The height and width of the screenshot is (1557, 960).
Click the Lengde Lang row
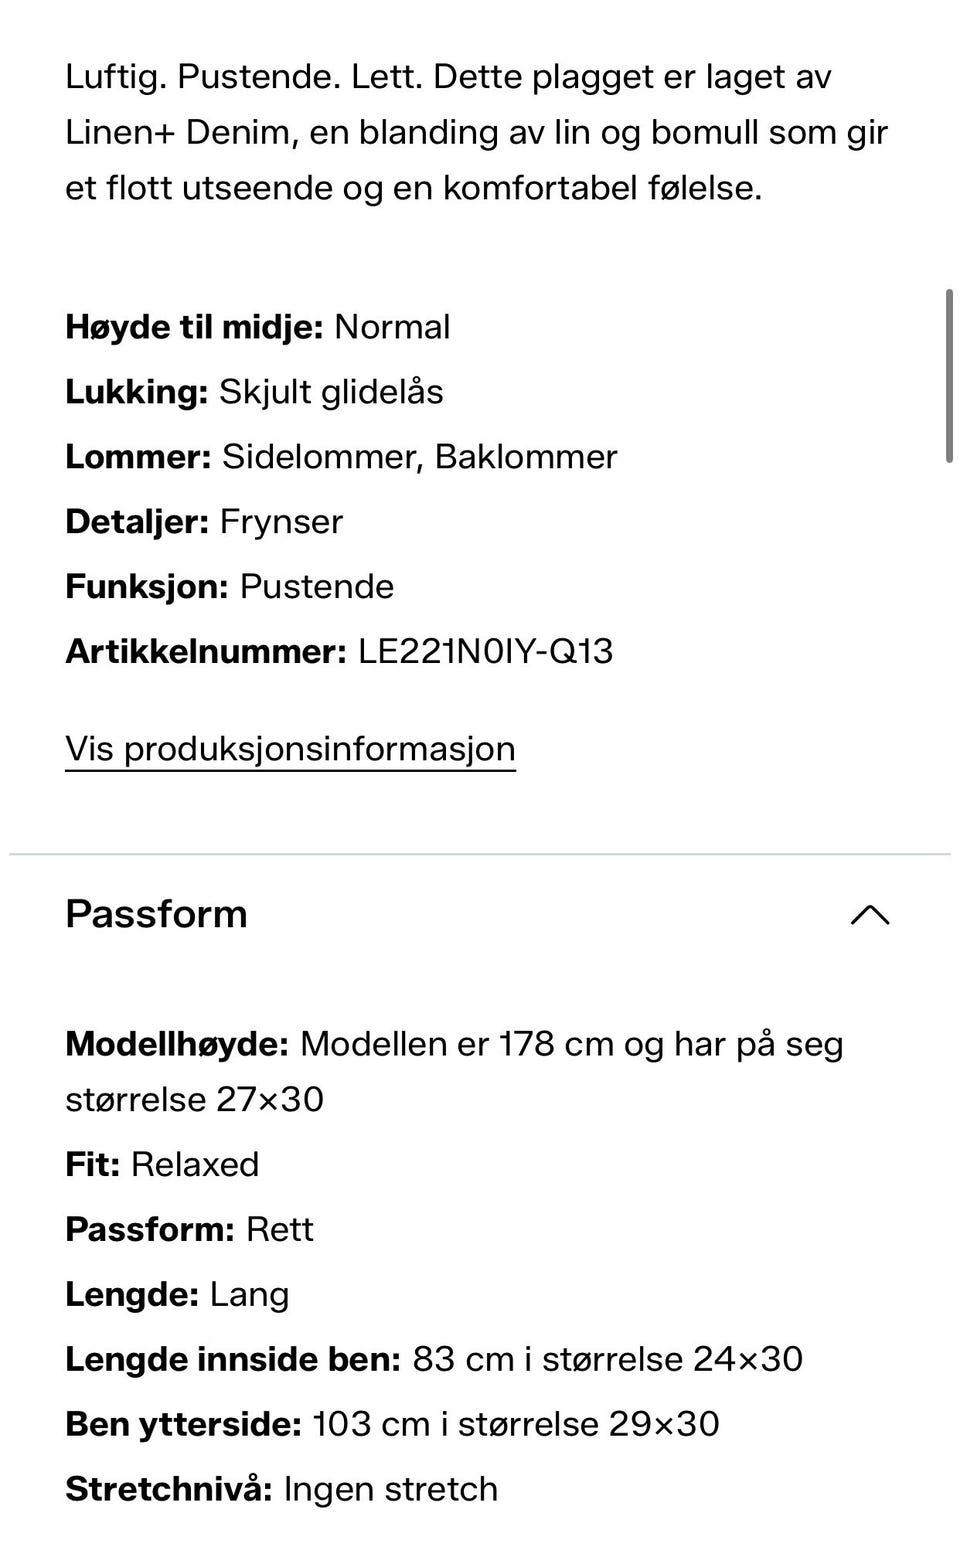[x=177, y=1295]
